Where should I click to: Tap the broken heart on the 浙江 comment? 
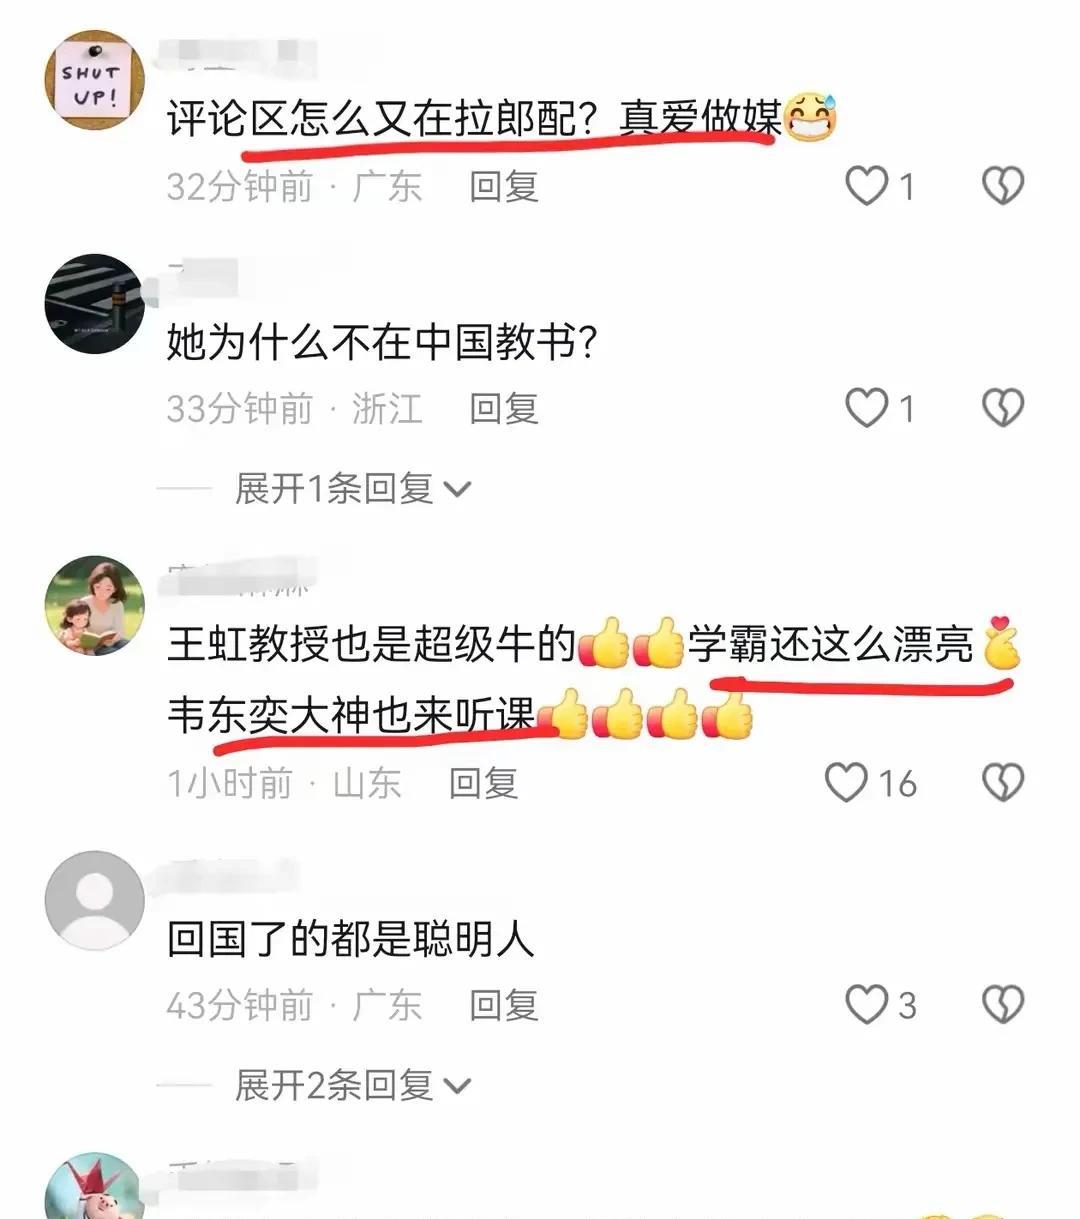click(x=1003, y=408)
